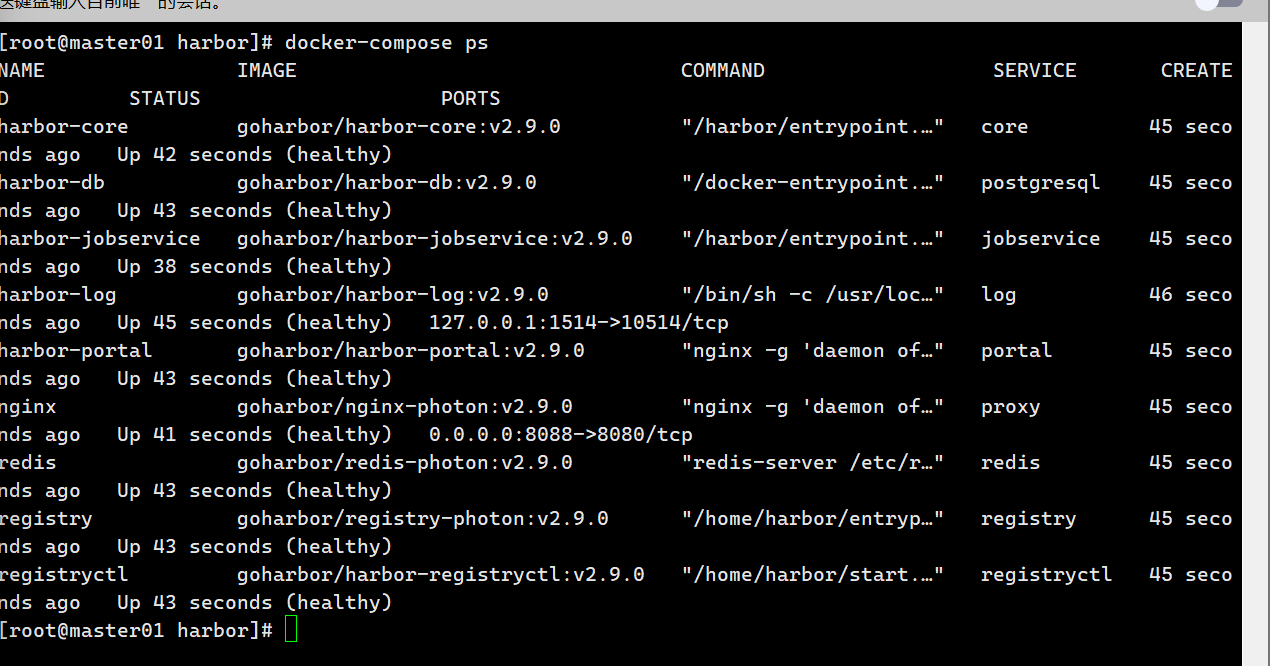Click the green cursor at the prompt

click(291, 630)
